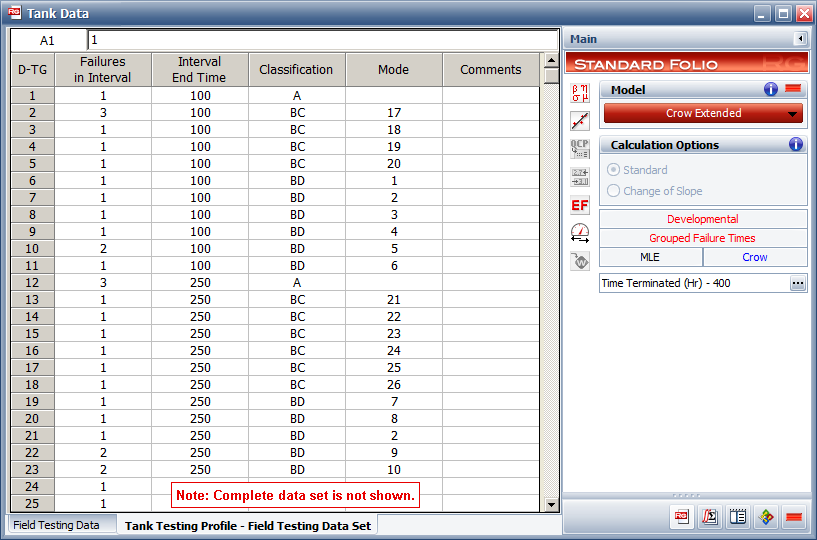Image resolution: width=817 pixels, height=540 pixels.
Task: Click the Calculate parameters (beta/eta) icon
Action: pyautogui.click(x=580, y=93)
